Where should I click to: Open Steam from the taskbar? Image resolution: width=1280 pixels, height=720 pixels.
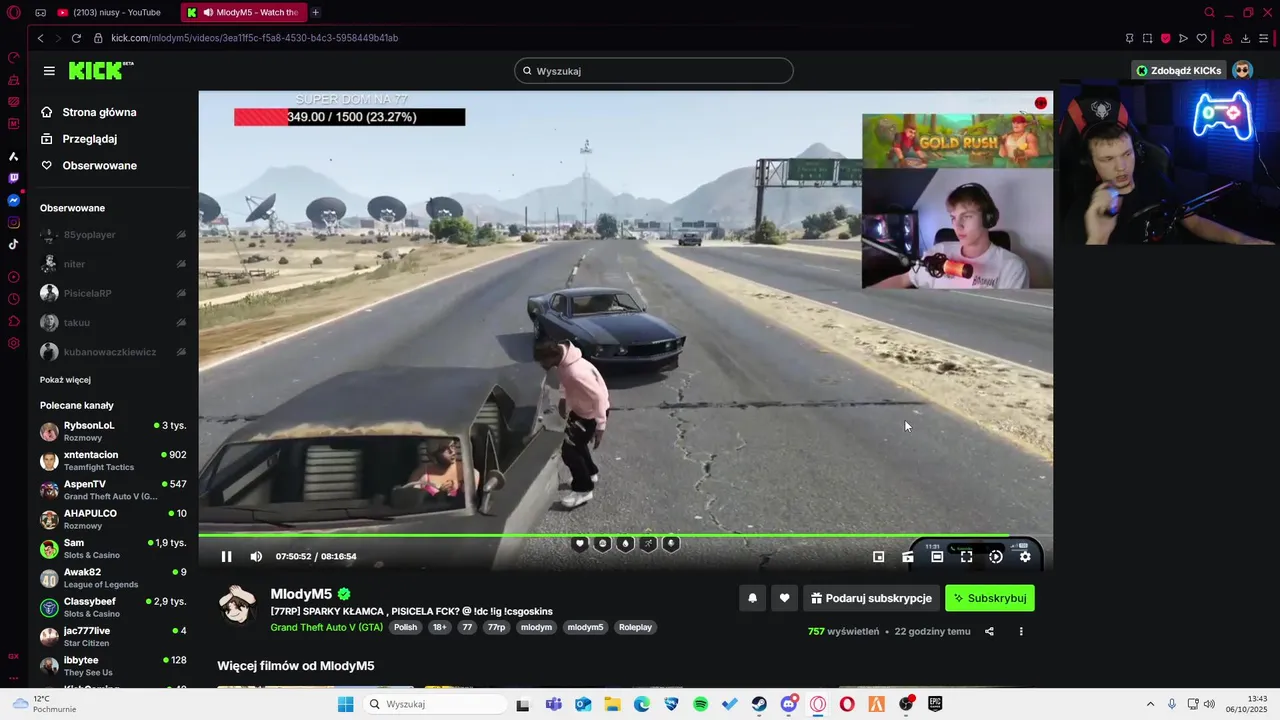pos(759,704)
